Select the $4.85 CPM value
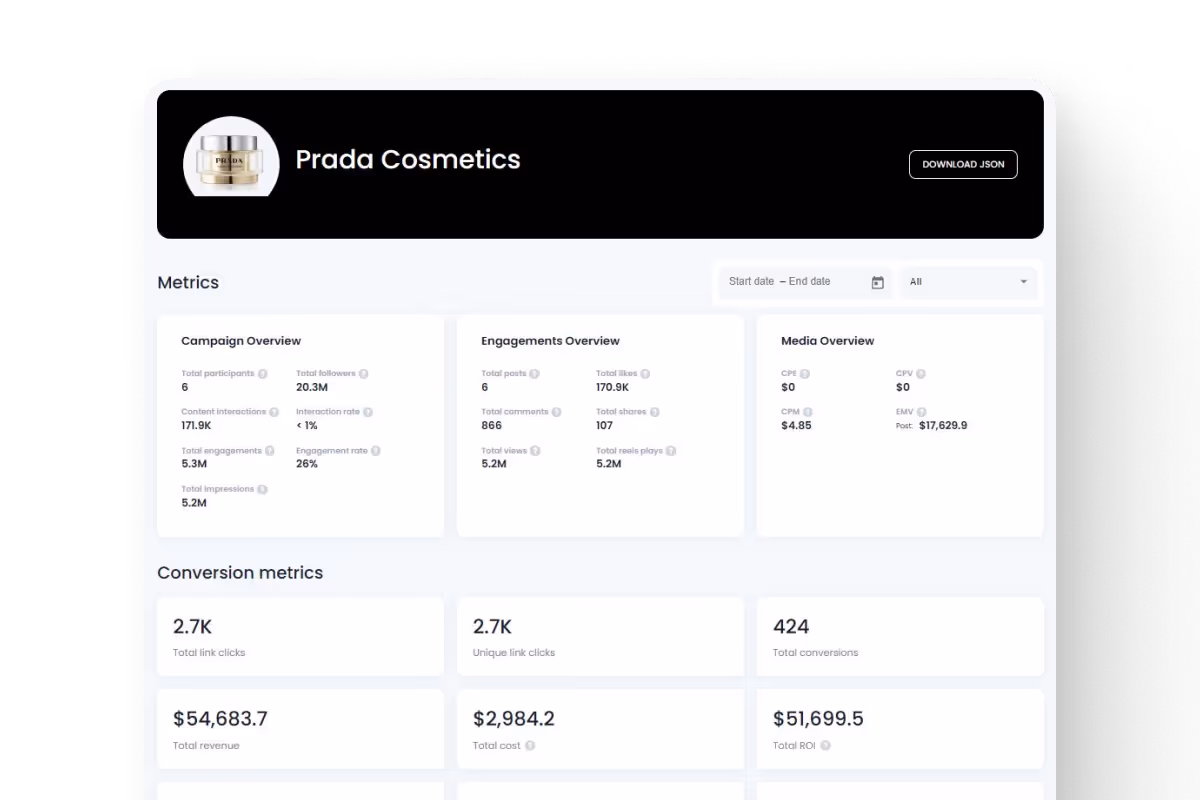This screenshot has width=1200, height=800. 796,426
